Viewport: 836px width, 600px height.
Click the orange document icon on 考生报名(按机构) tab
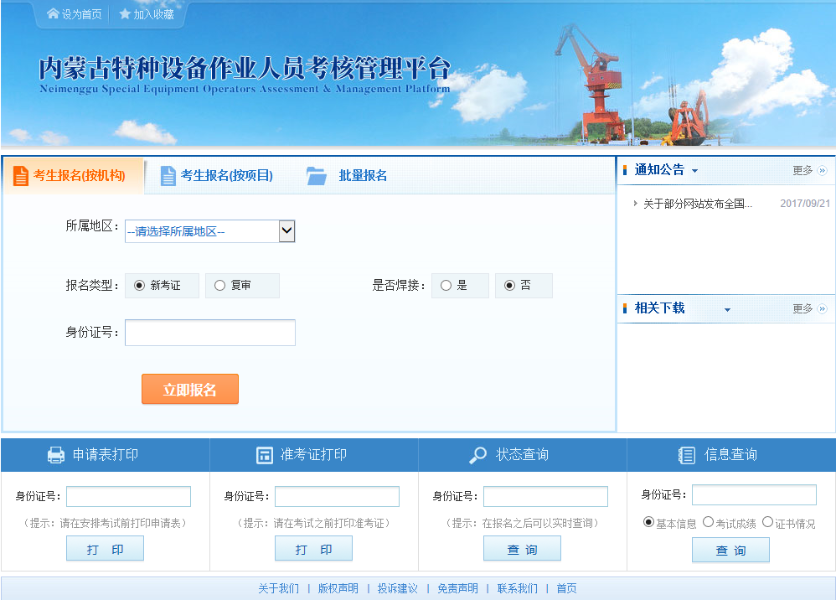(21, 174)
